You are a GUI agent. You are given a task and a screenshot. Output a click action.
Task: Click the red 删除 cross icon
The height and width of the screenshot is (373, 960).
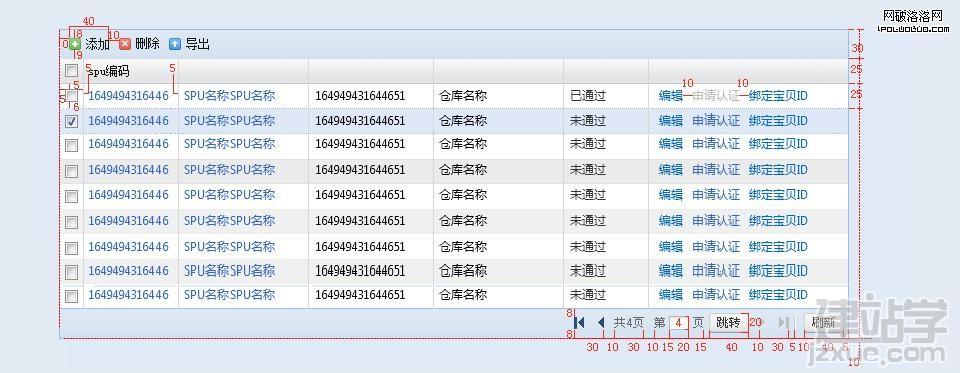pyautogui.click(x=125, y=44)
